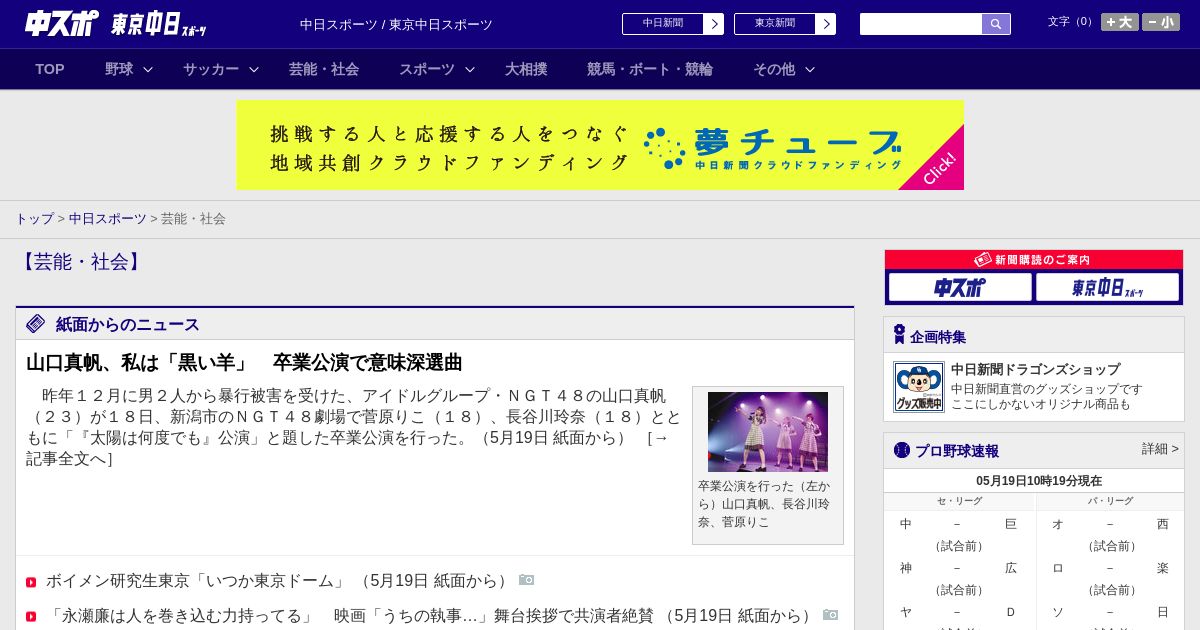Click camera icon after 永瀬廉 article
Viewport: 1200px width, 630px height.
point(830,615)
